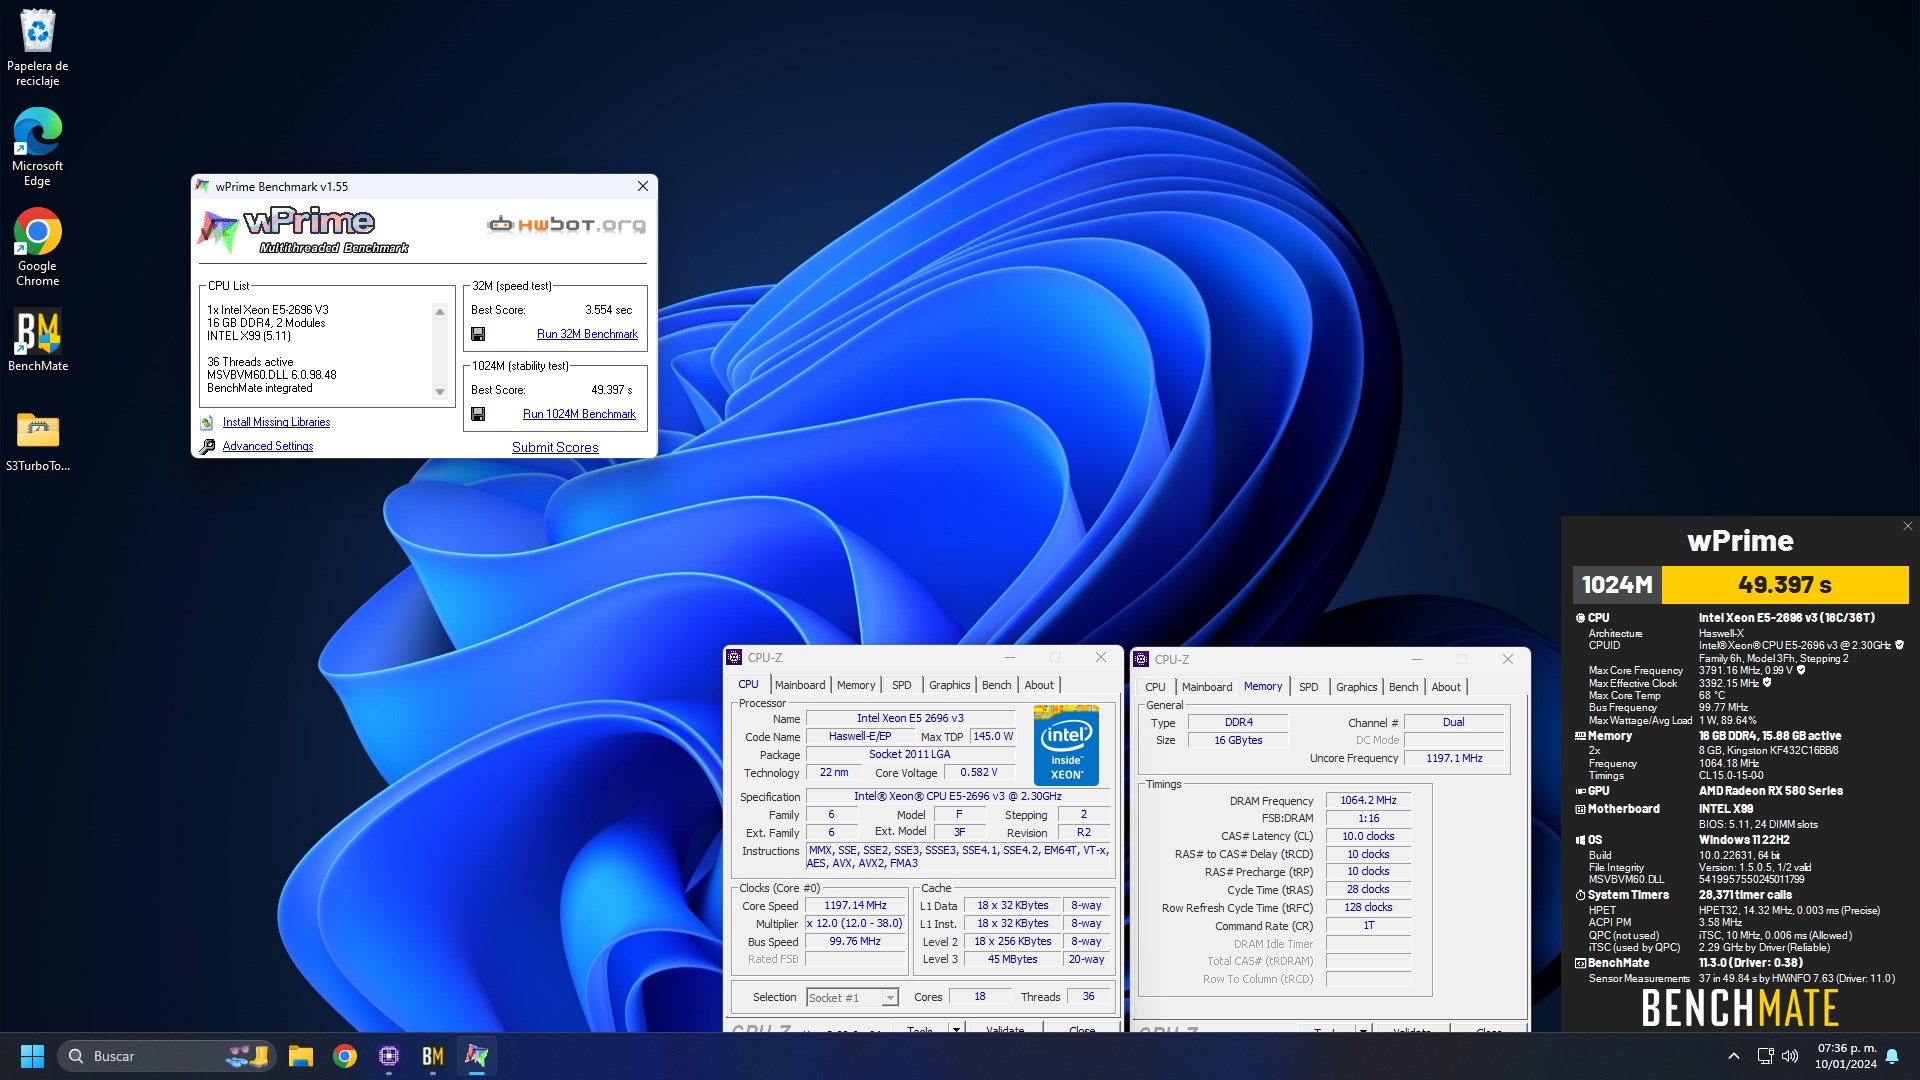Open the clock showing 07:36 p. m.

(x=1846, y=1056)
